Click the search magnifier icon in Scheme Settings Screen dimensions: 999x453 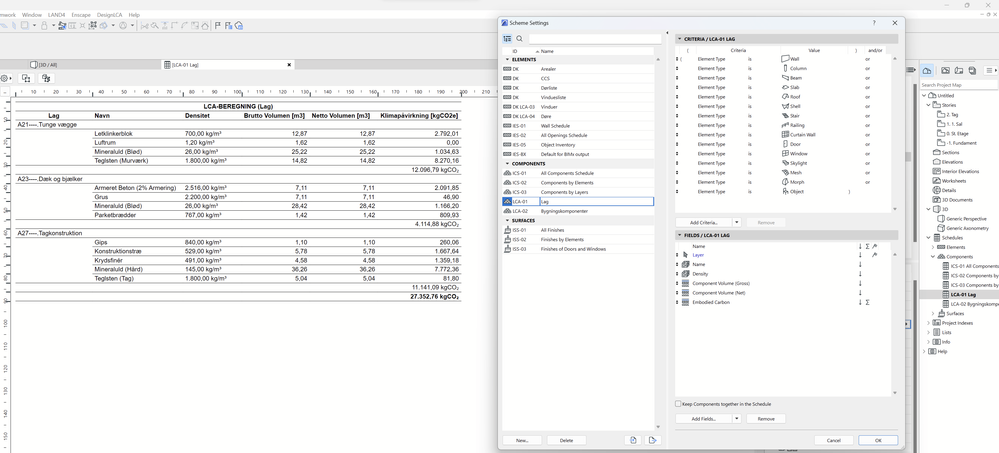pyautogui.click(x=520, y=39)
